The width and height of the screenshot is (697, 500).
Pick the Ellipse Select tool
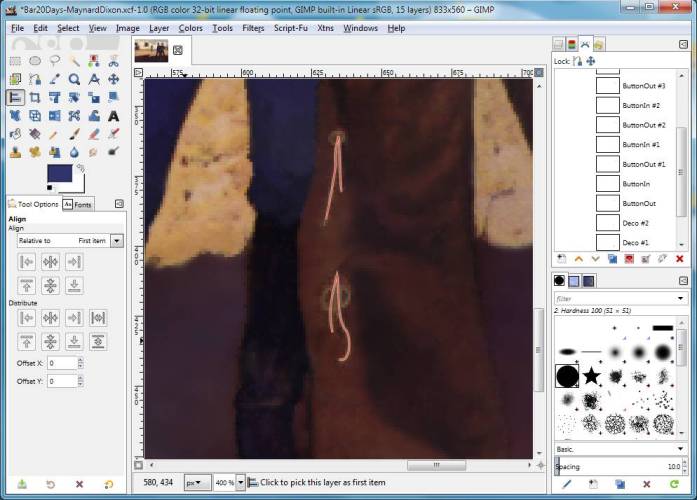[35, 61]
